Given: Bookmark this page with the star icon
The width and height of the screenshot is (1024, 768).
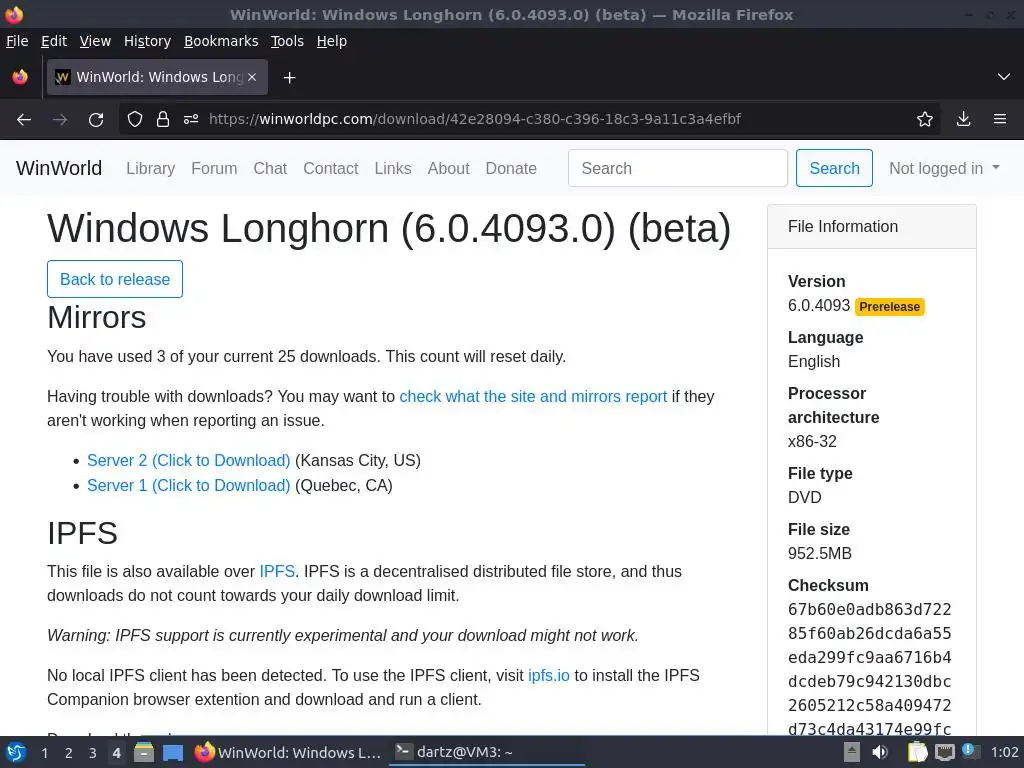Looking at the screenshot, I should click(925, 120).
